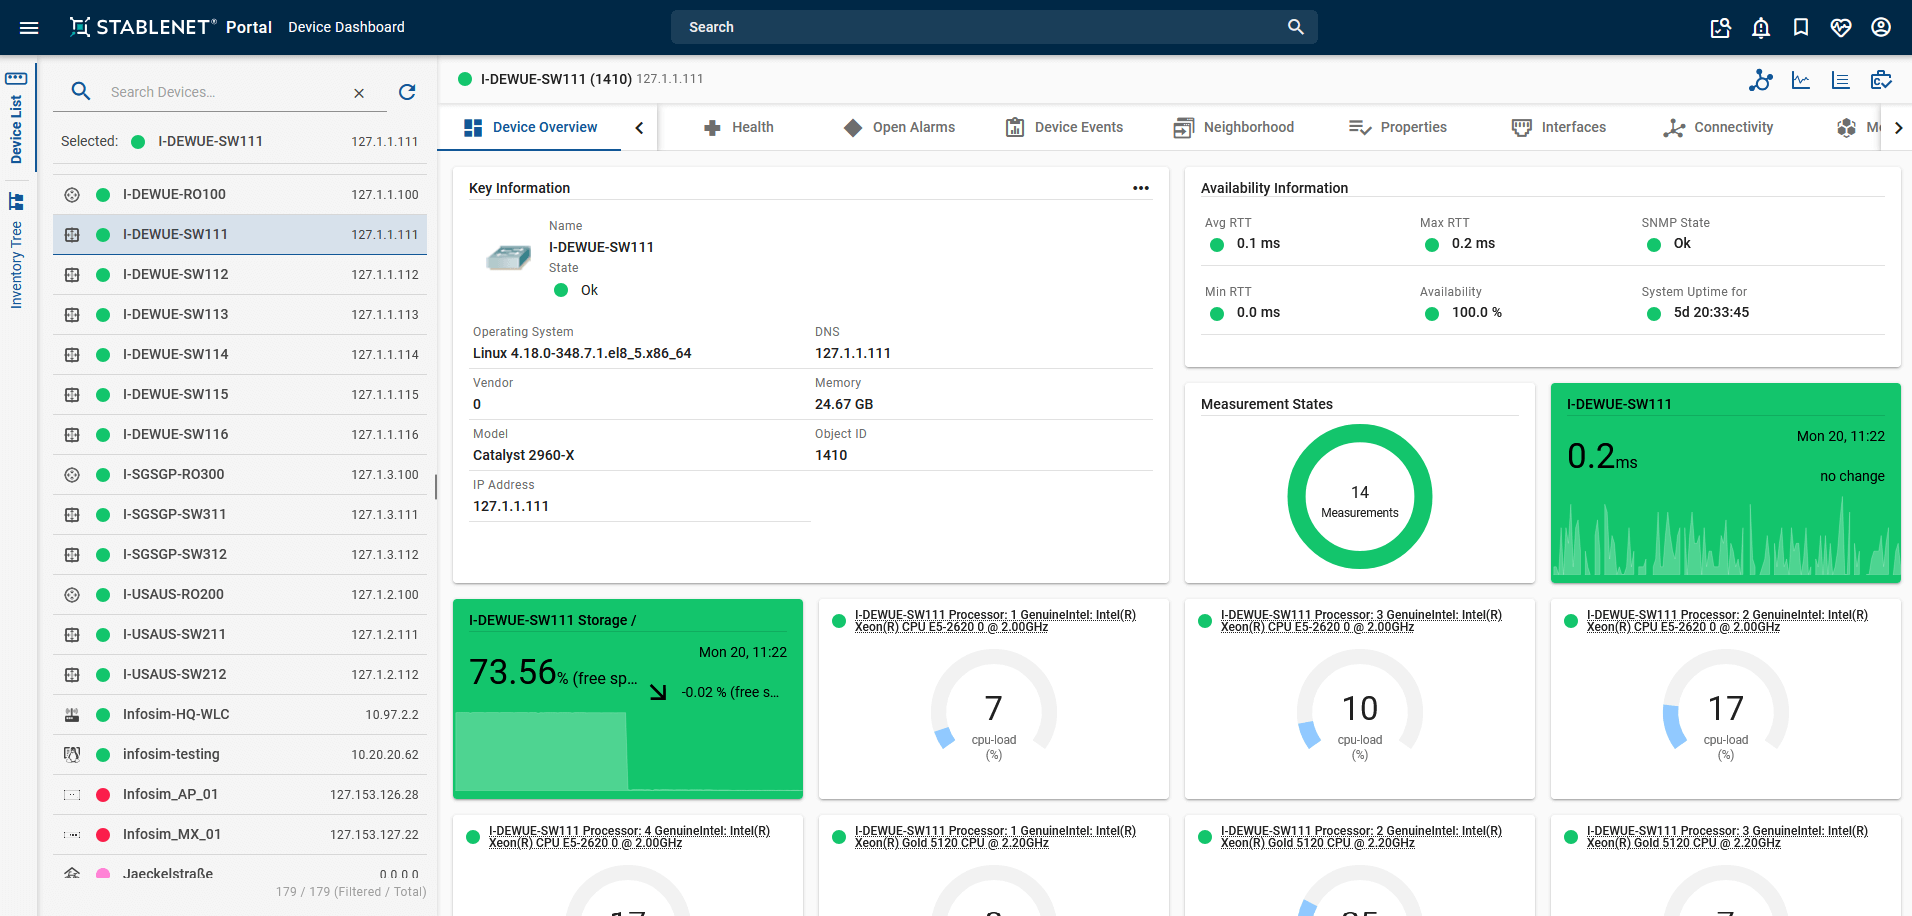Screen dimensions: 1912x916
Task: Open the user account icon
Action: coord(1881,27)
